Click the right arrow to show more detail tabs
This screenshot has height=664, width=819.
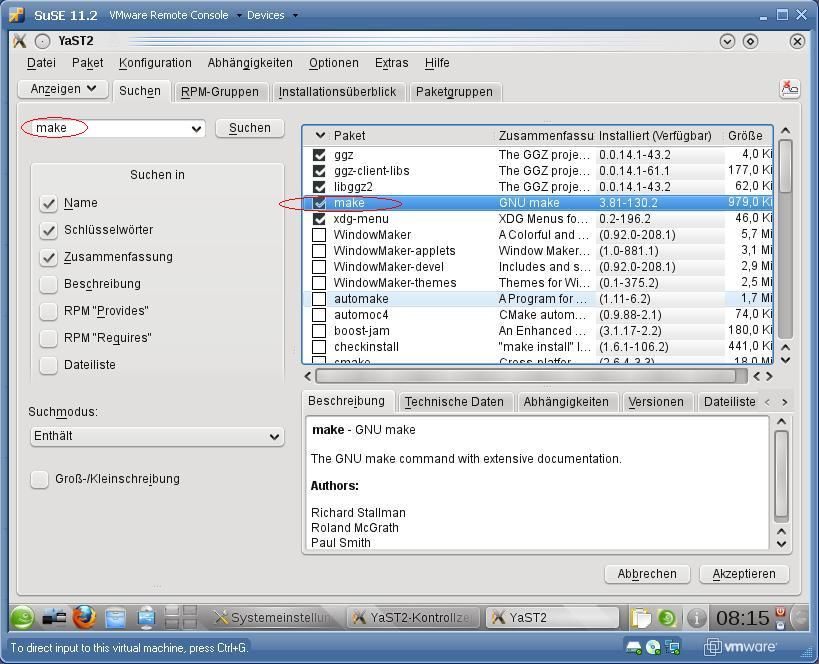point(785,402)
